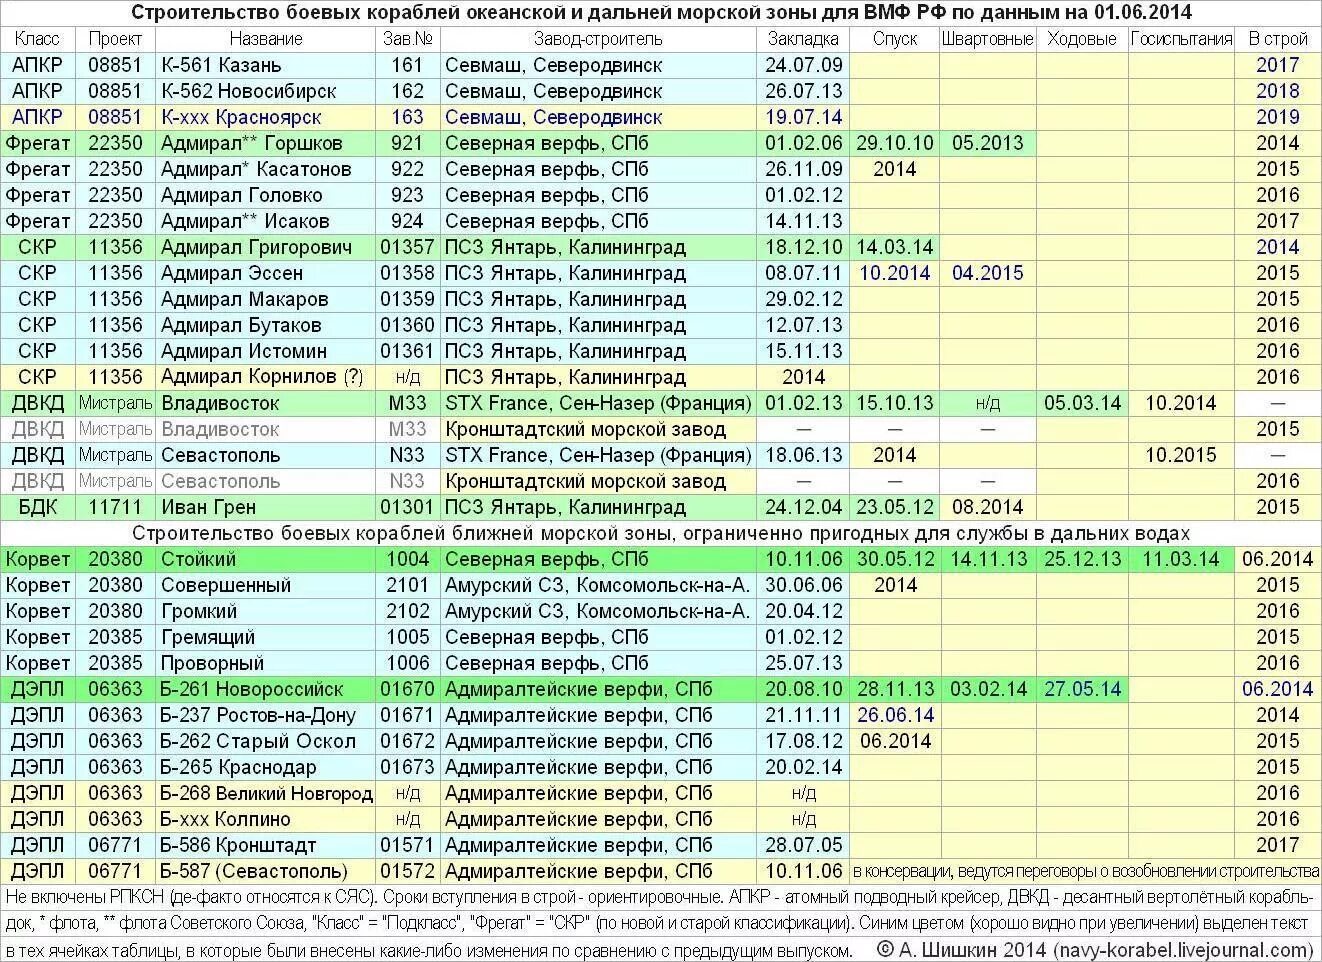Viewport: 1322px width, 962px height.
Task: Click serial number '01670' cell
Action: [x=408, y=689]
